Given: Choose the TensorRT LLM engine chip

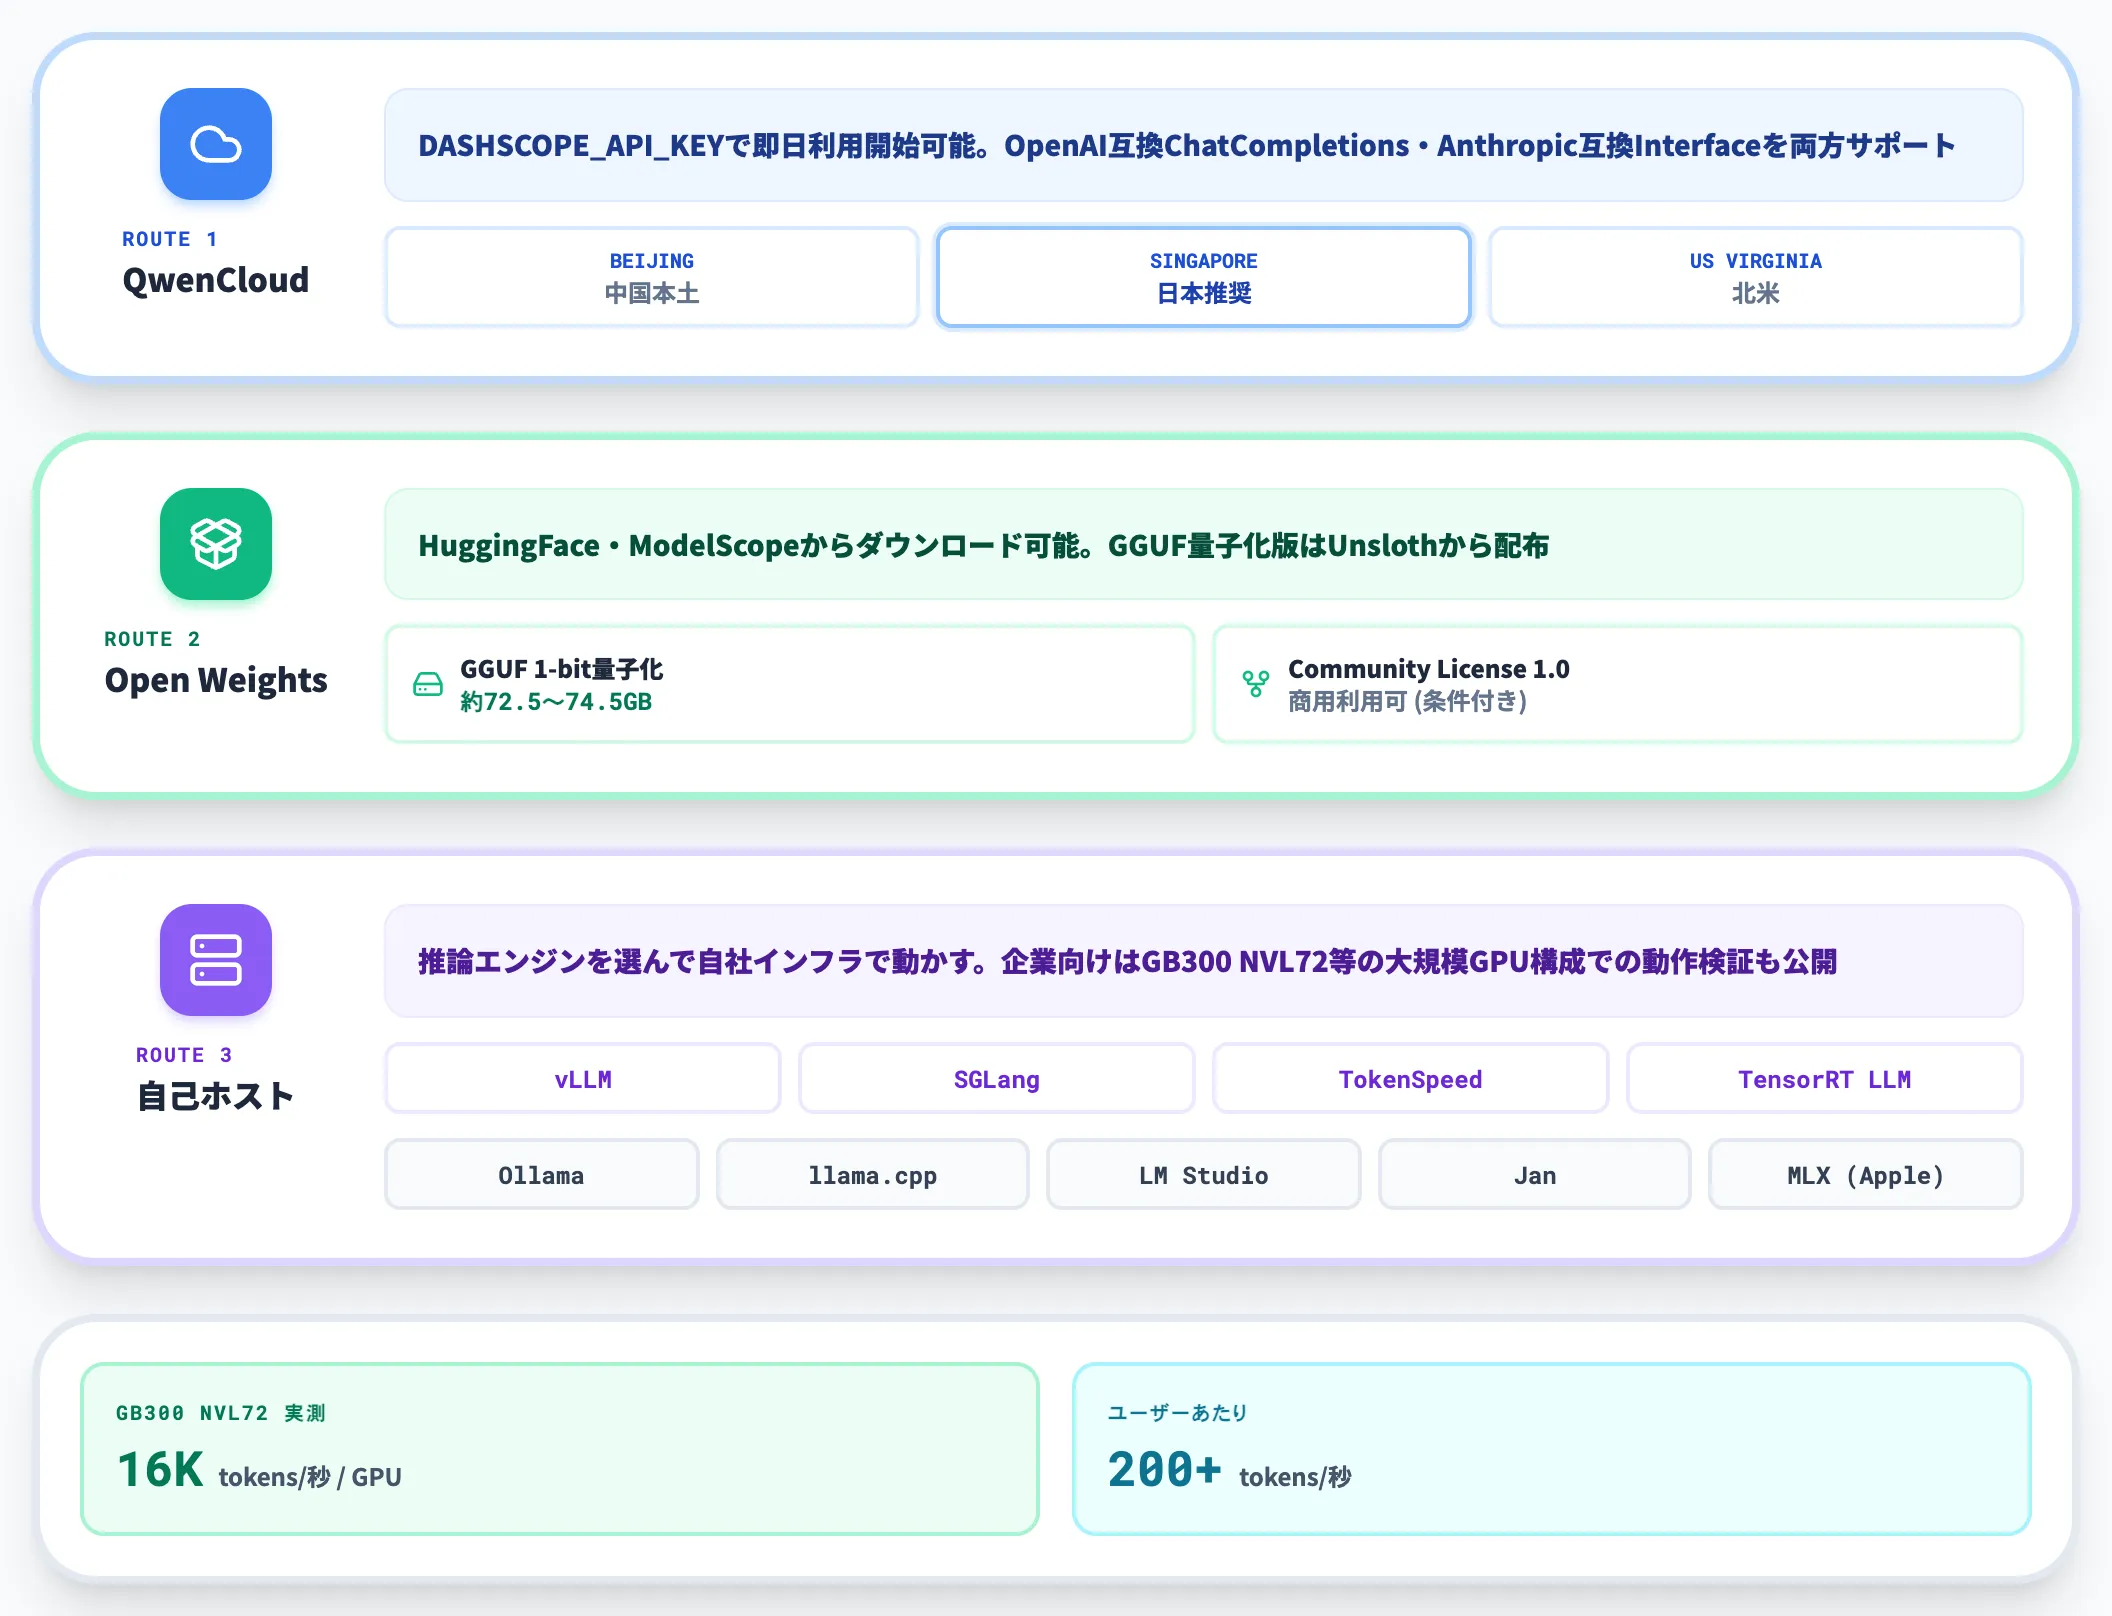Looking at the screenshot, I should (x=1825, y=1078).
